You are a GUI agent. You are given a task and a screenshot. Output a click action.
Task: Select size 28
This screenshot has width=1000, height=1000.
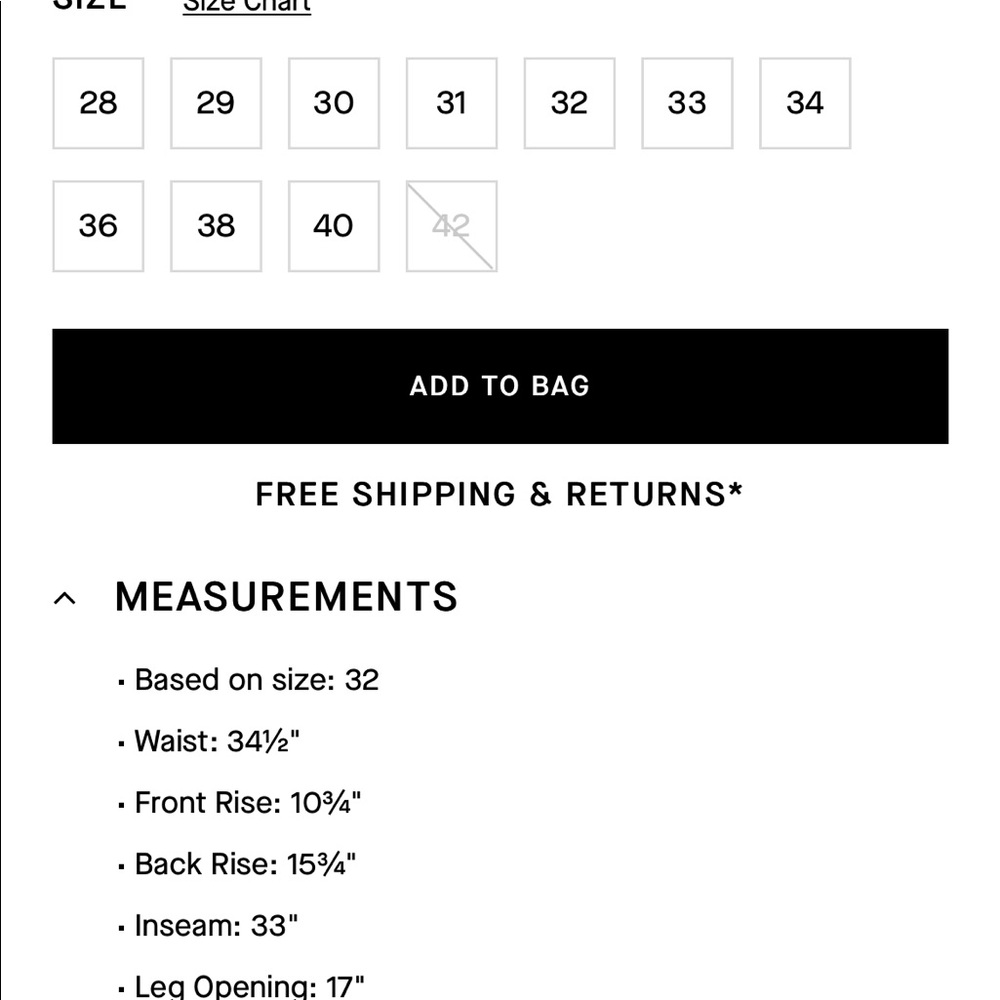point(98,103)
